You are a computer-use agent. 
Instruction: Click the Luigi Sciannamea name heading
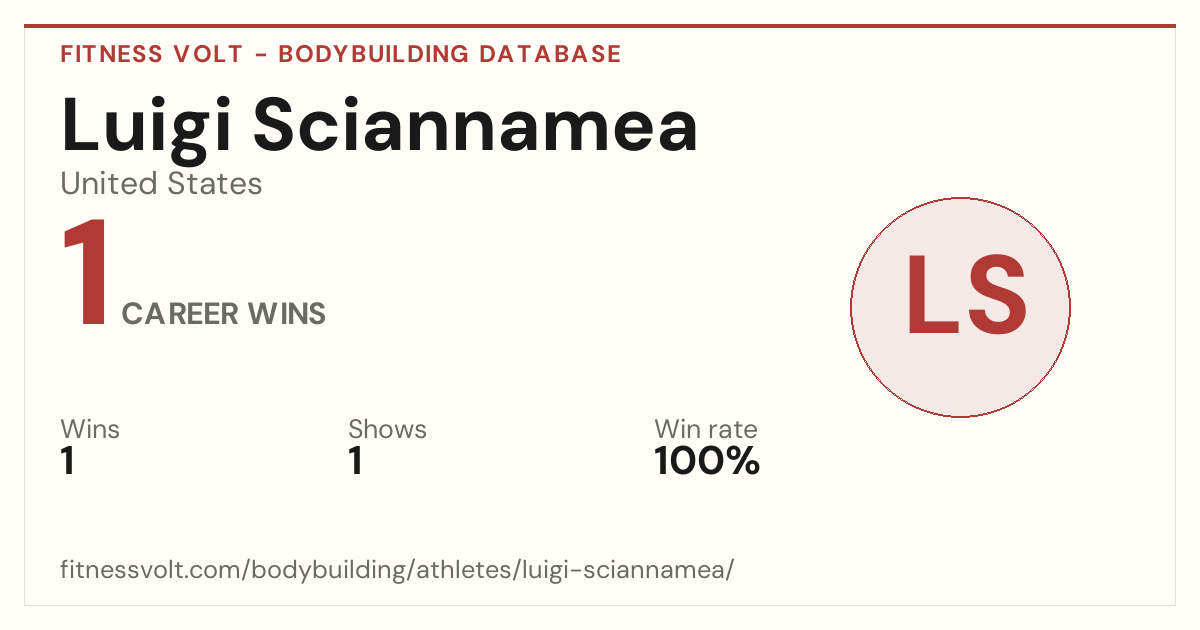click(x=379, y=124)
